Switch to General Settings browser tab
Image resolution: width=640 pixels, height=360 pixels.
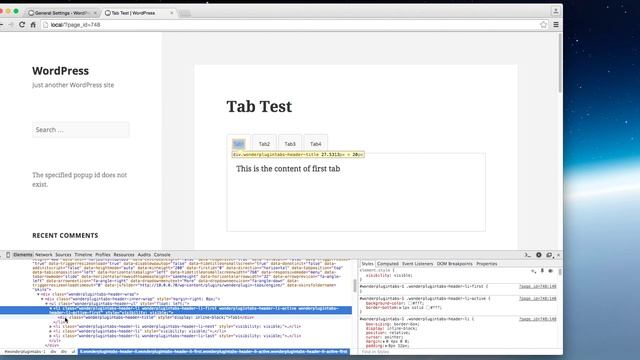coord(62,13)
